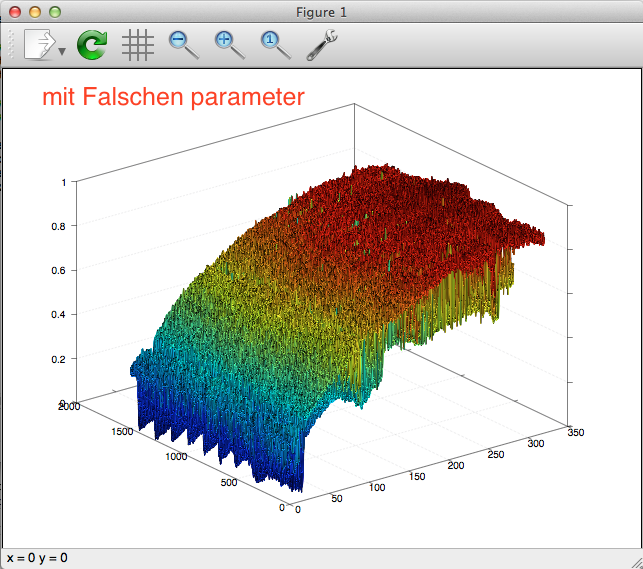643x569 pixels.
Task: Toggle the grid lines icon
Action: click(137, 44)
